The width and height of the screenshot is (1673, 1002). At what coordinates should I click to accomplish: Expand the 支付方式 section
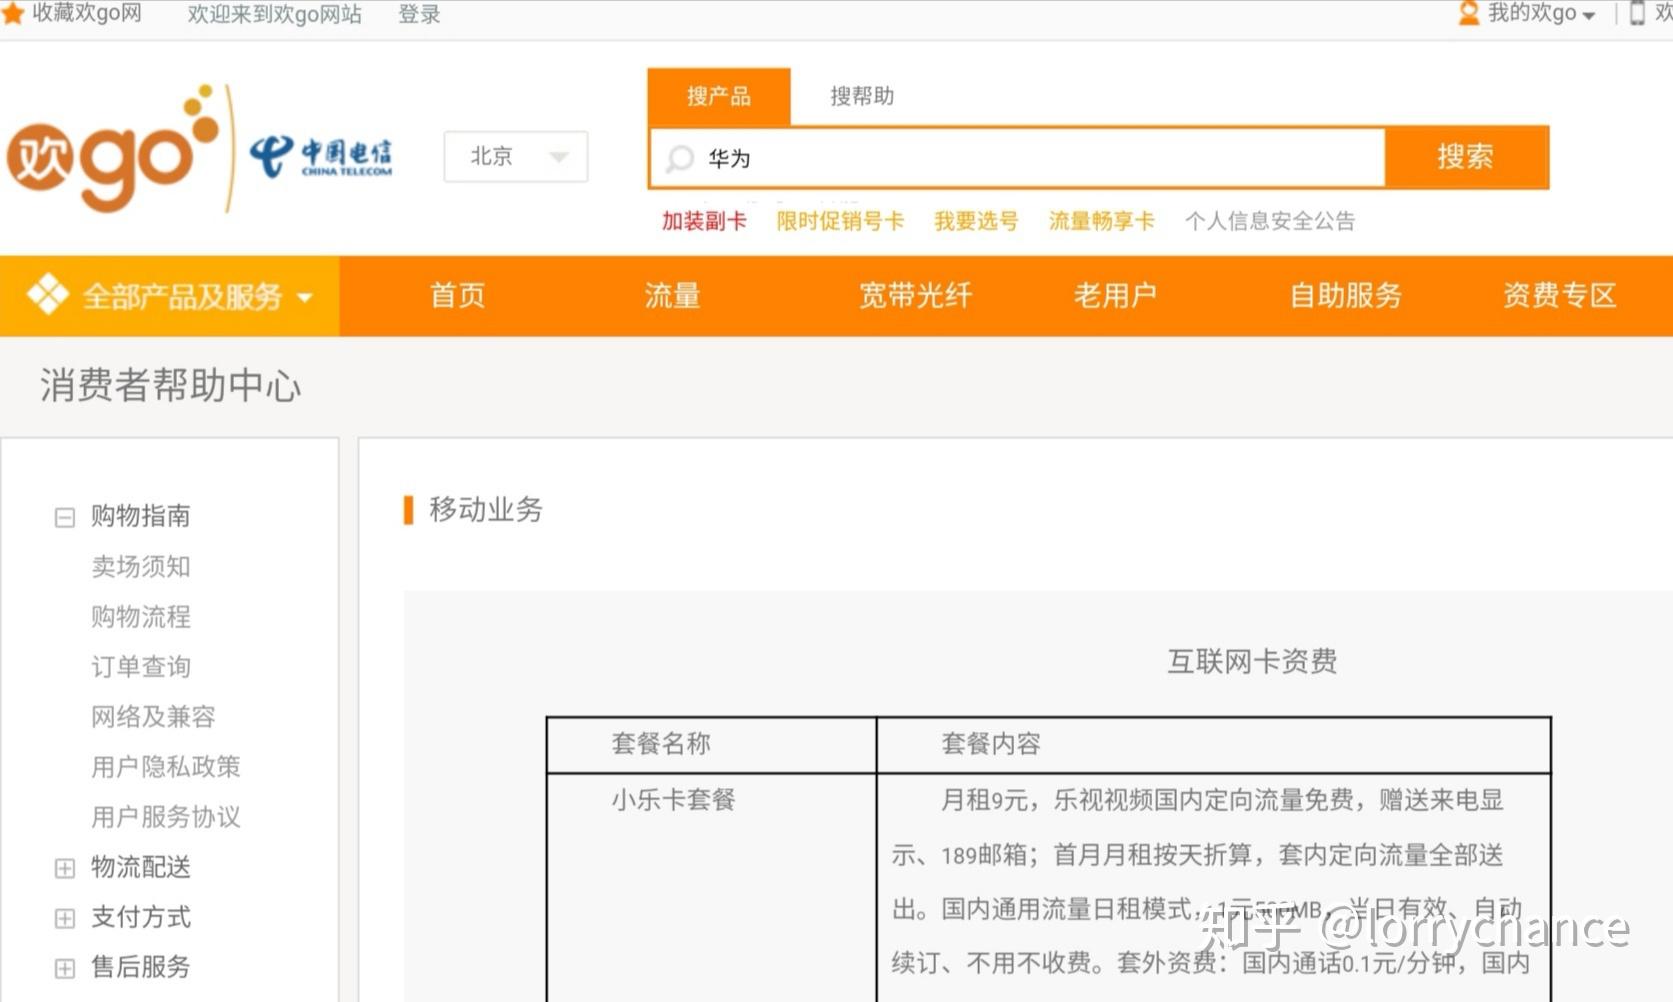(65, 918)
